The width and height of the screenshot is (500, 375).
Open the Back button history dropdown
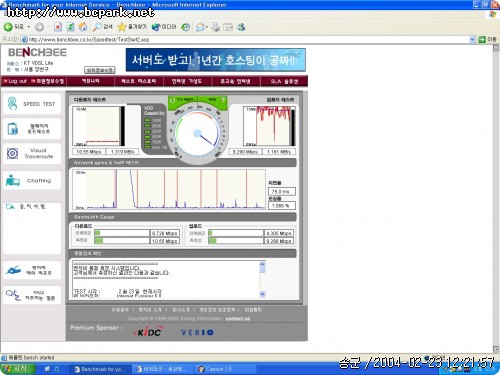[x=29, y=27]
